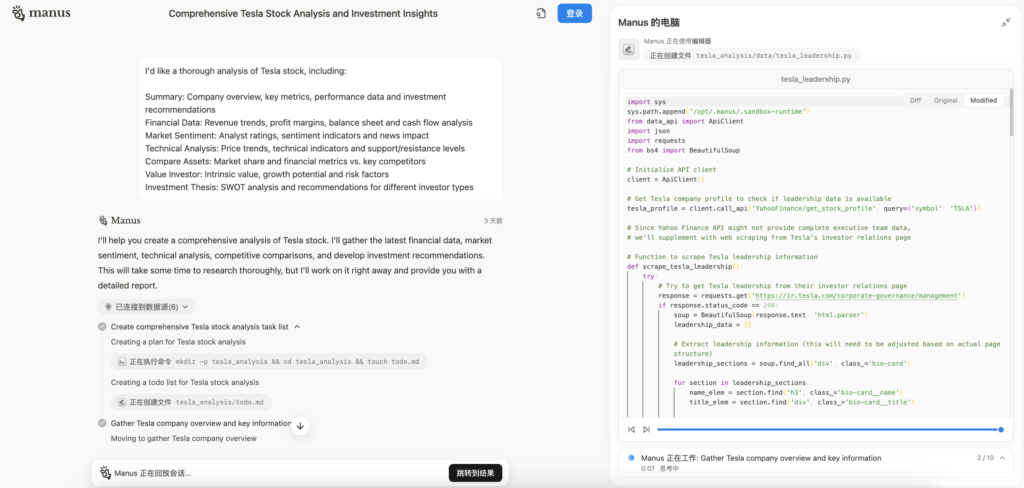Click 'Gather Tesla company overview and key information' step

point(200,423)
